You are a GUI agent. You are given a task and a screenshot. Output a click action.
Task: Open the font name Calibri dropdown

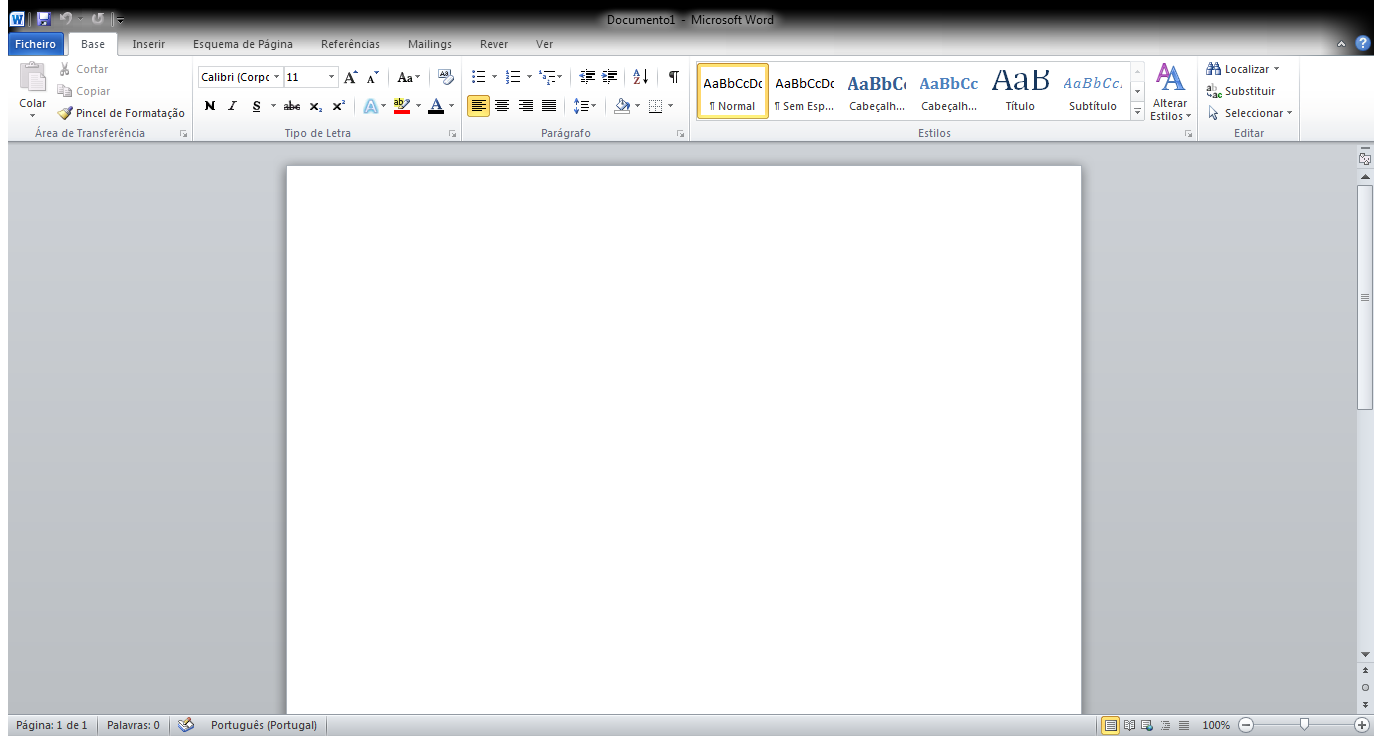coord(277,77)
